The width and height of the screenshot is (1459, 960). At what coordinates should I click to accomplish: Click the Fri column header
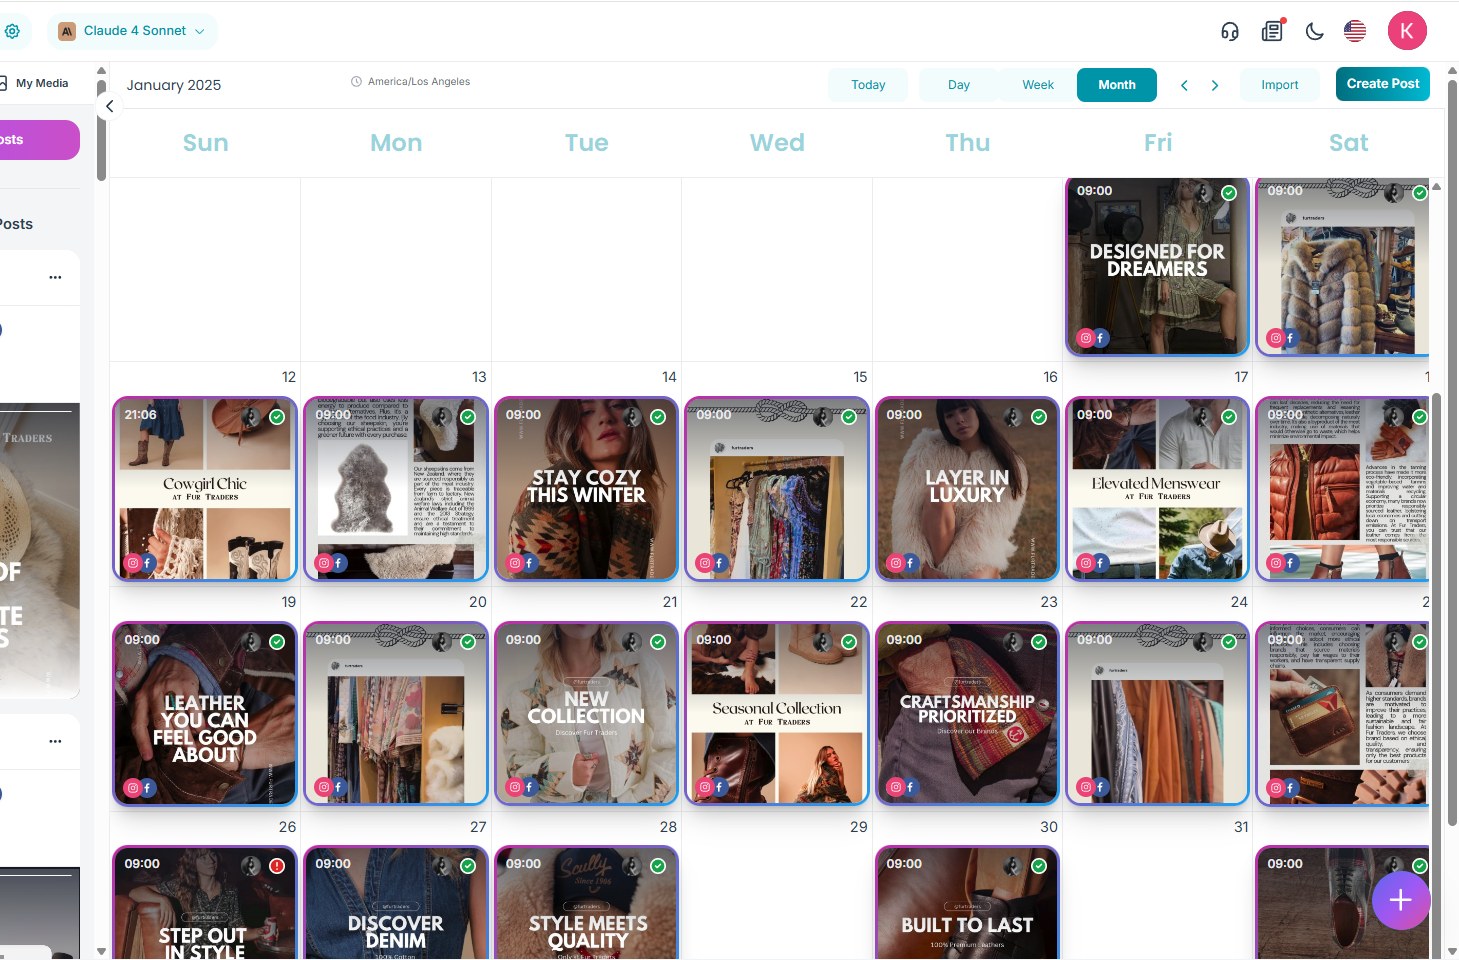coord(1158,143)
